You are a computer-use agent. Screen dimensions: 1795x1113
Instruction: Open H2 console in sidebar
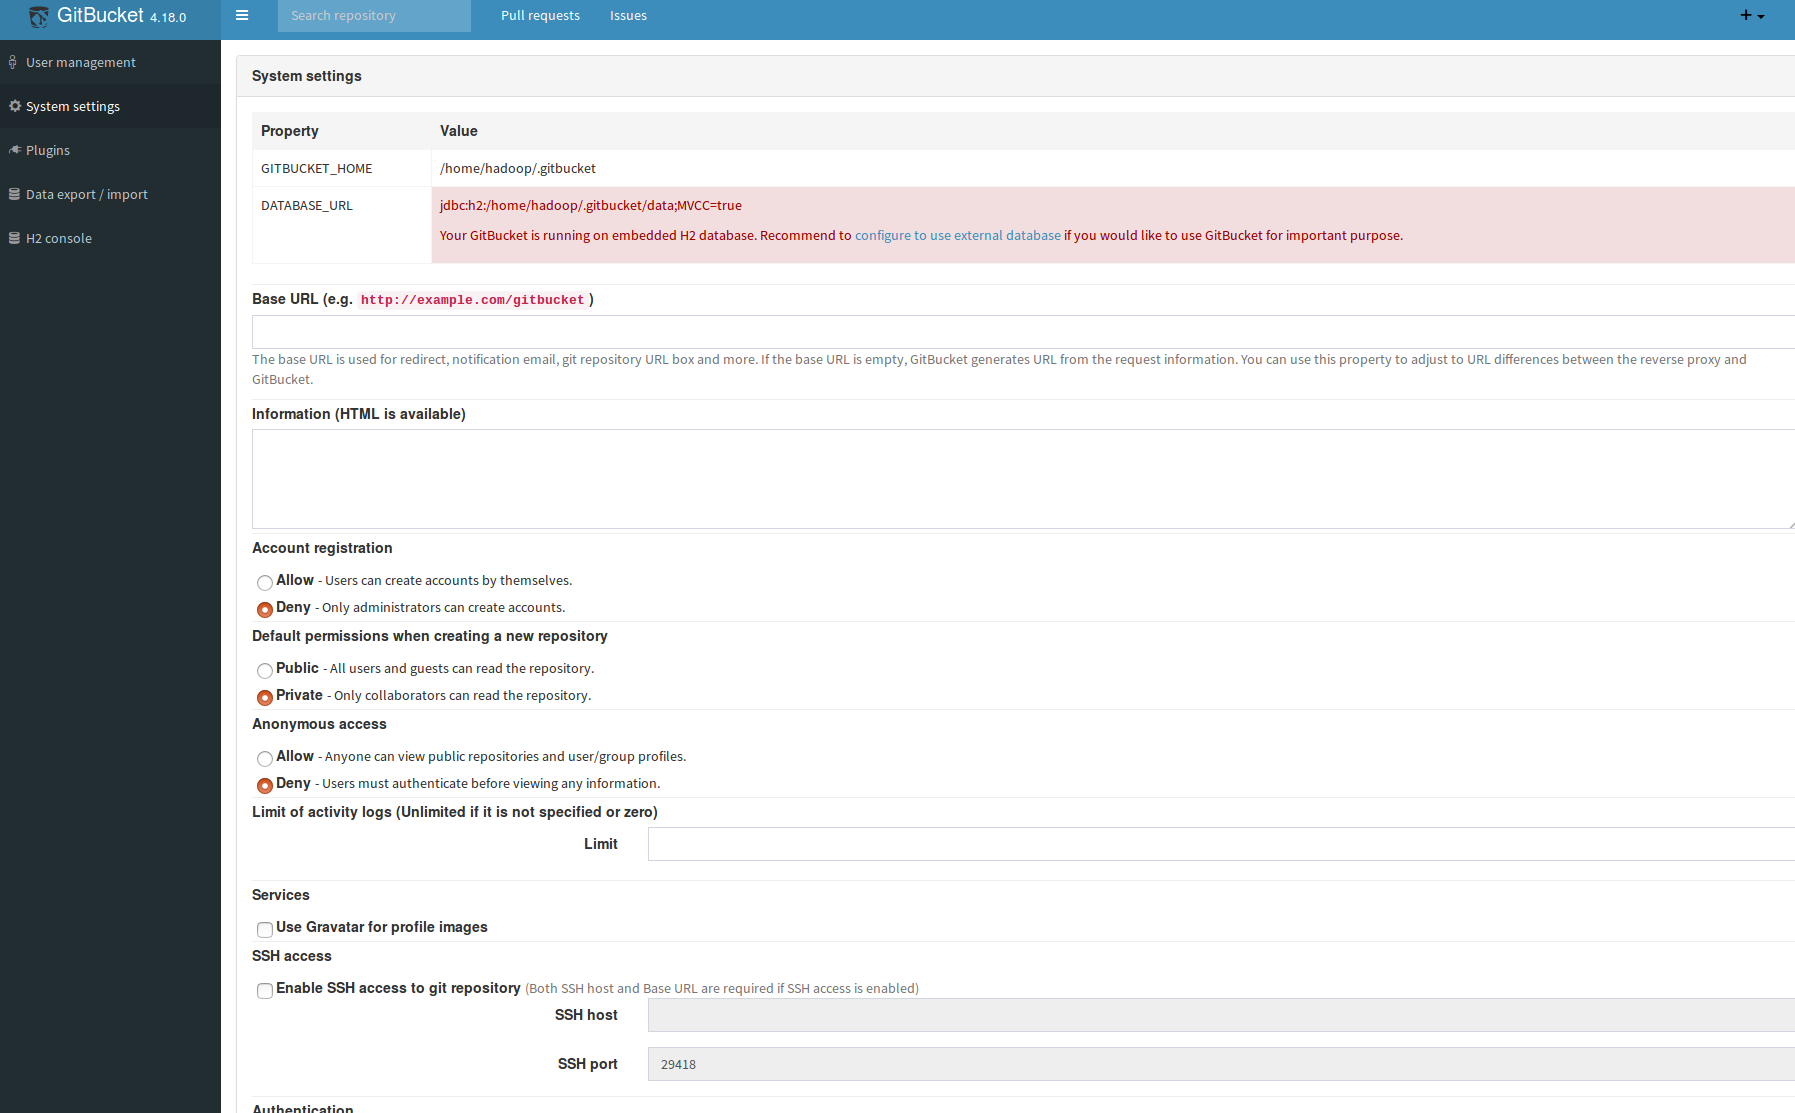(110, 238)
